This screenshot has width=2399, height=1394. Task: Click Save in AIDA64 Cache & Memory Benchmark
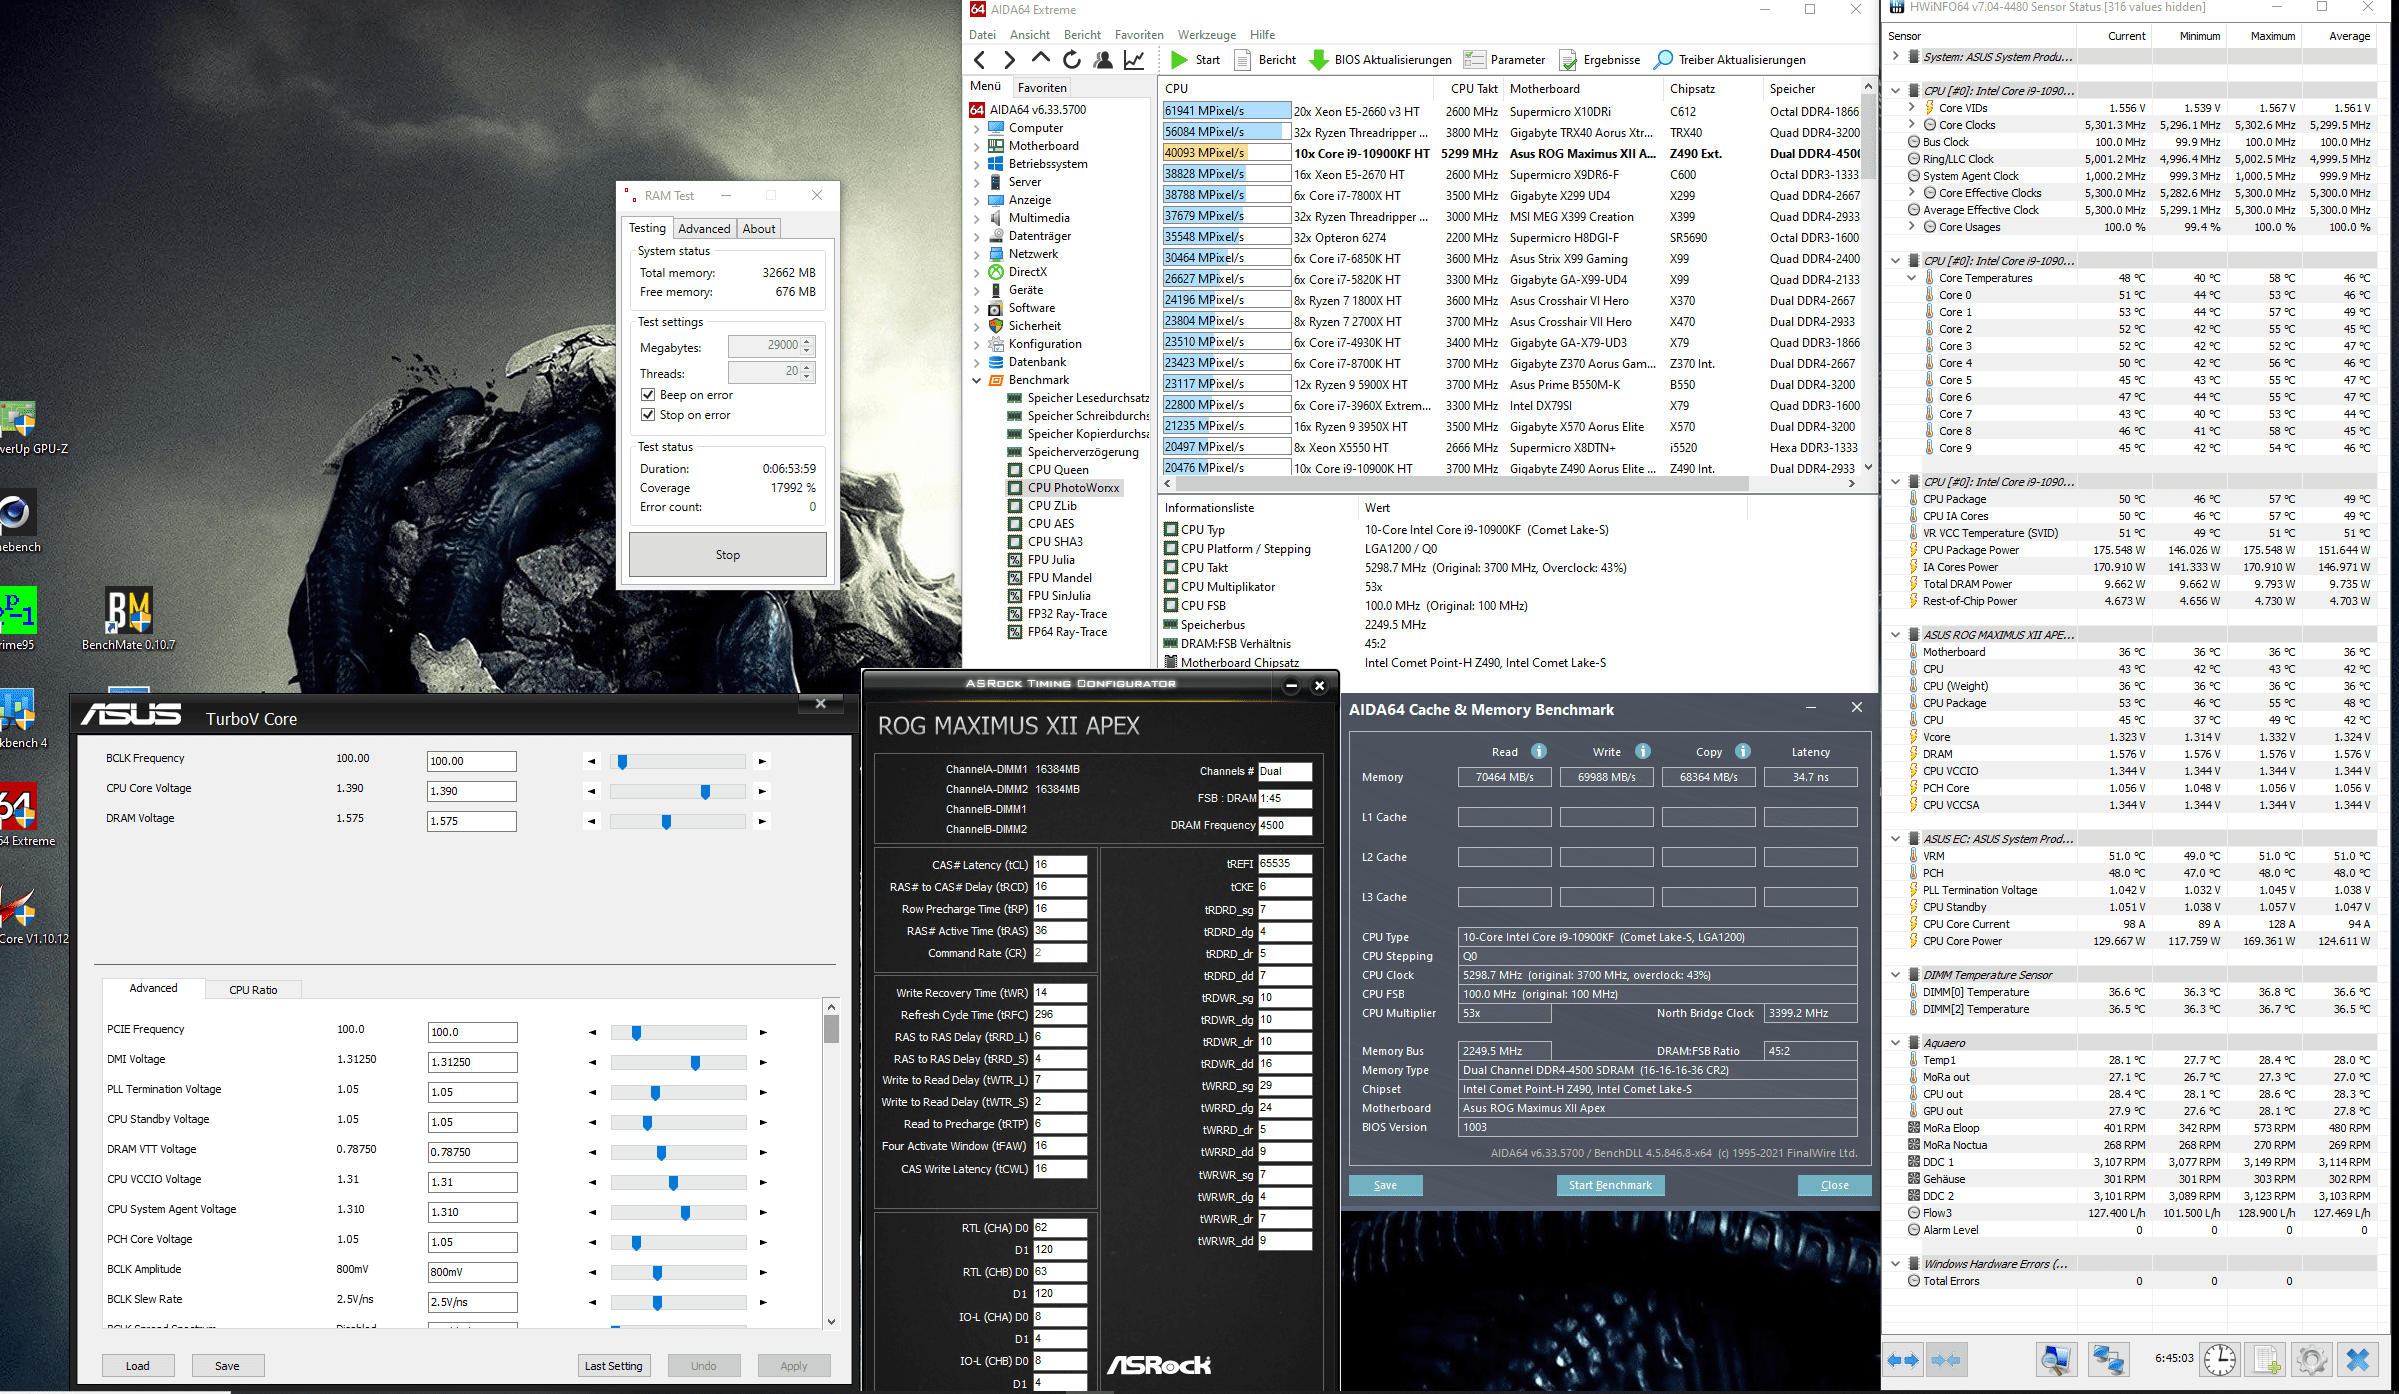tap(1385, 1185)
